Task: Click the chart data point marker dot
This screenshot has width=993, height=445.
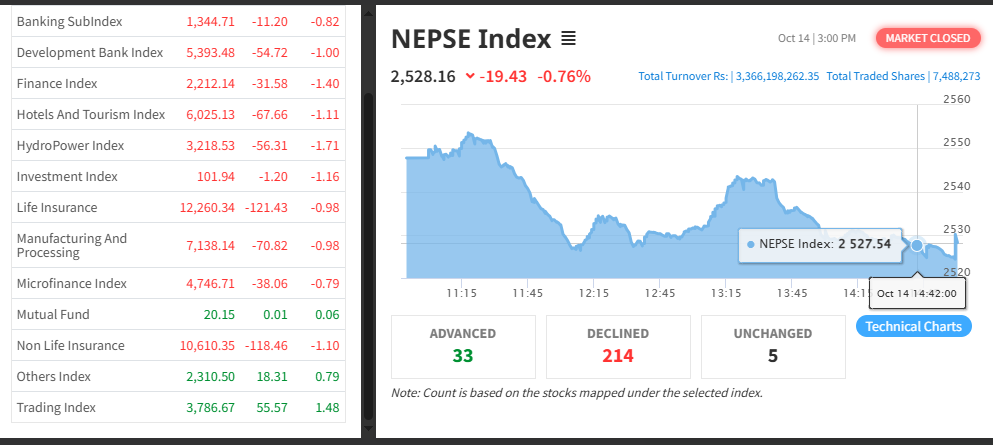Action: click(x=917, y=244)
